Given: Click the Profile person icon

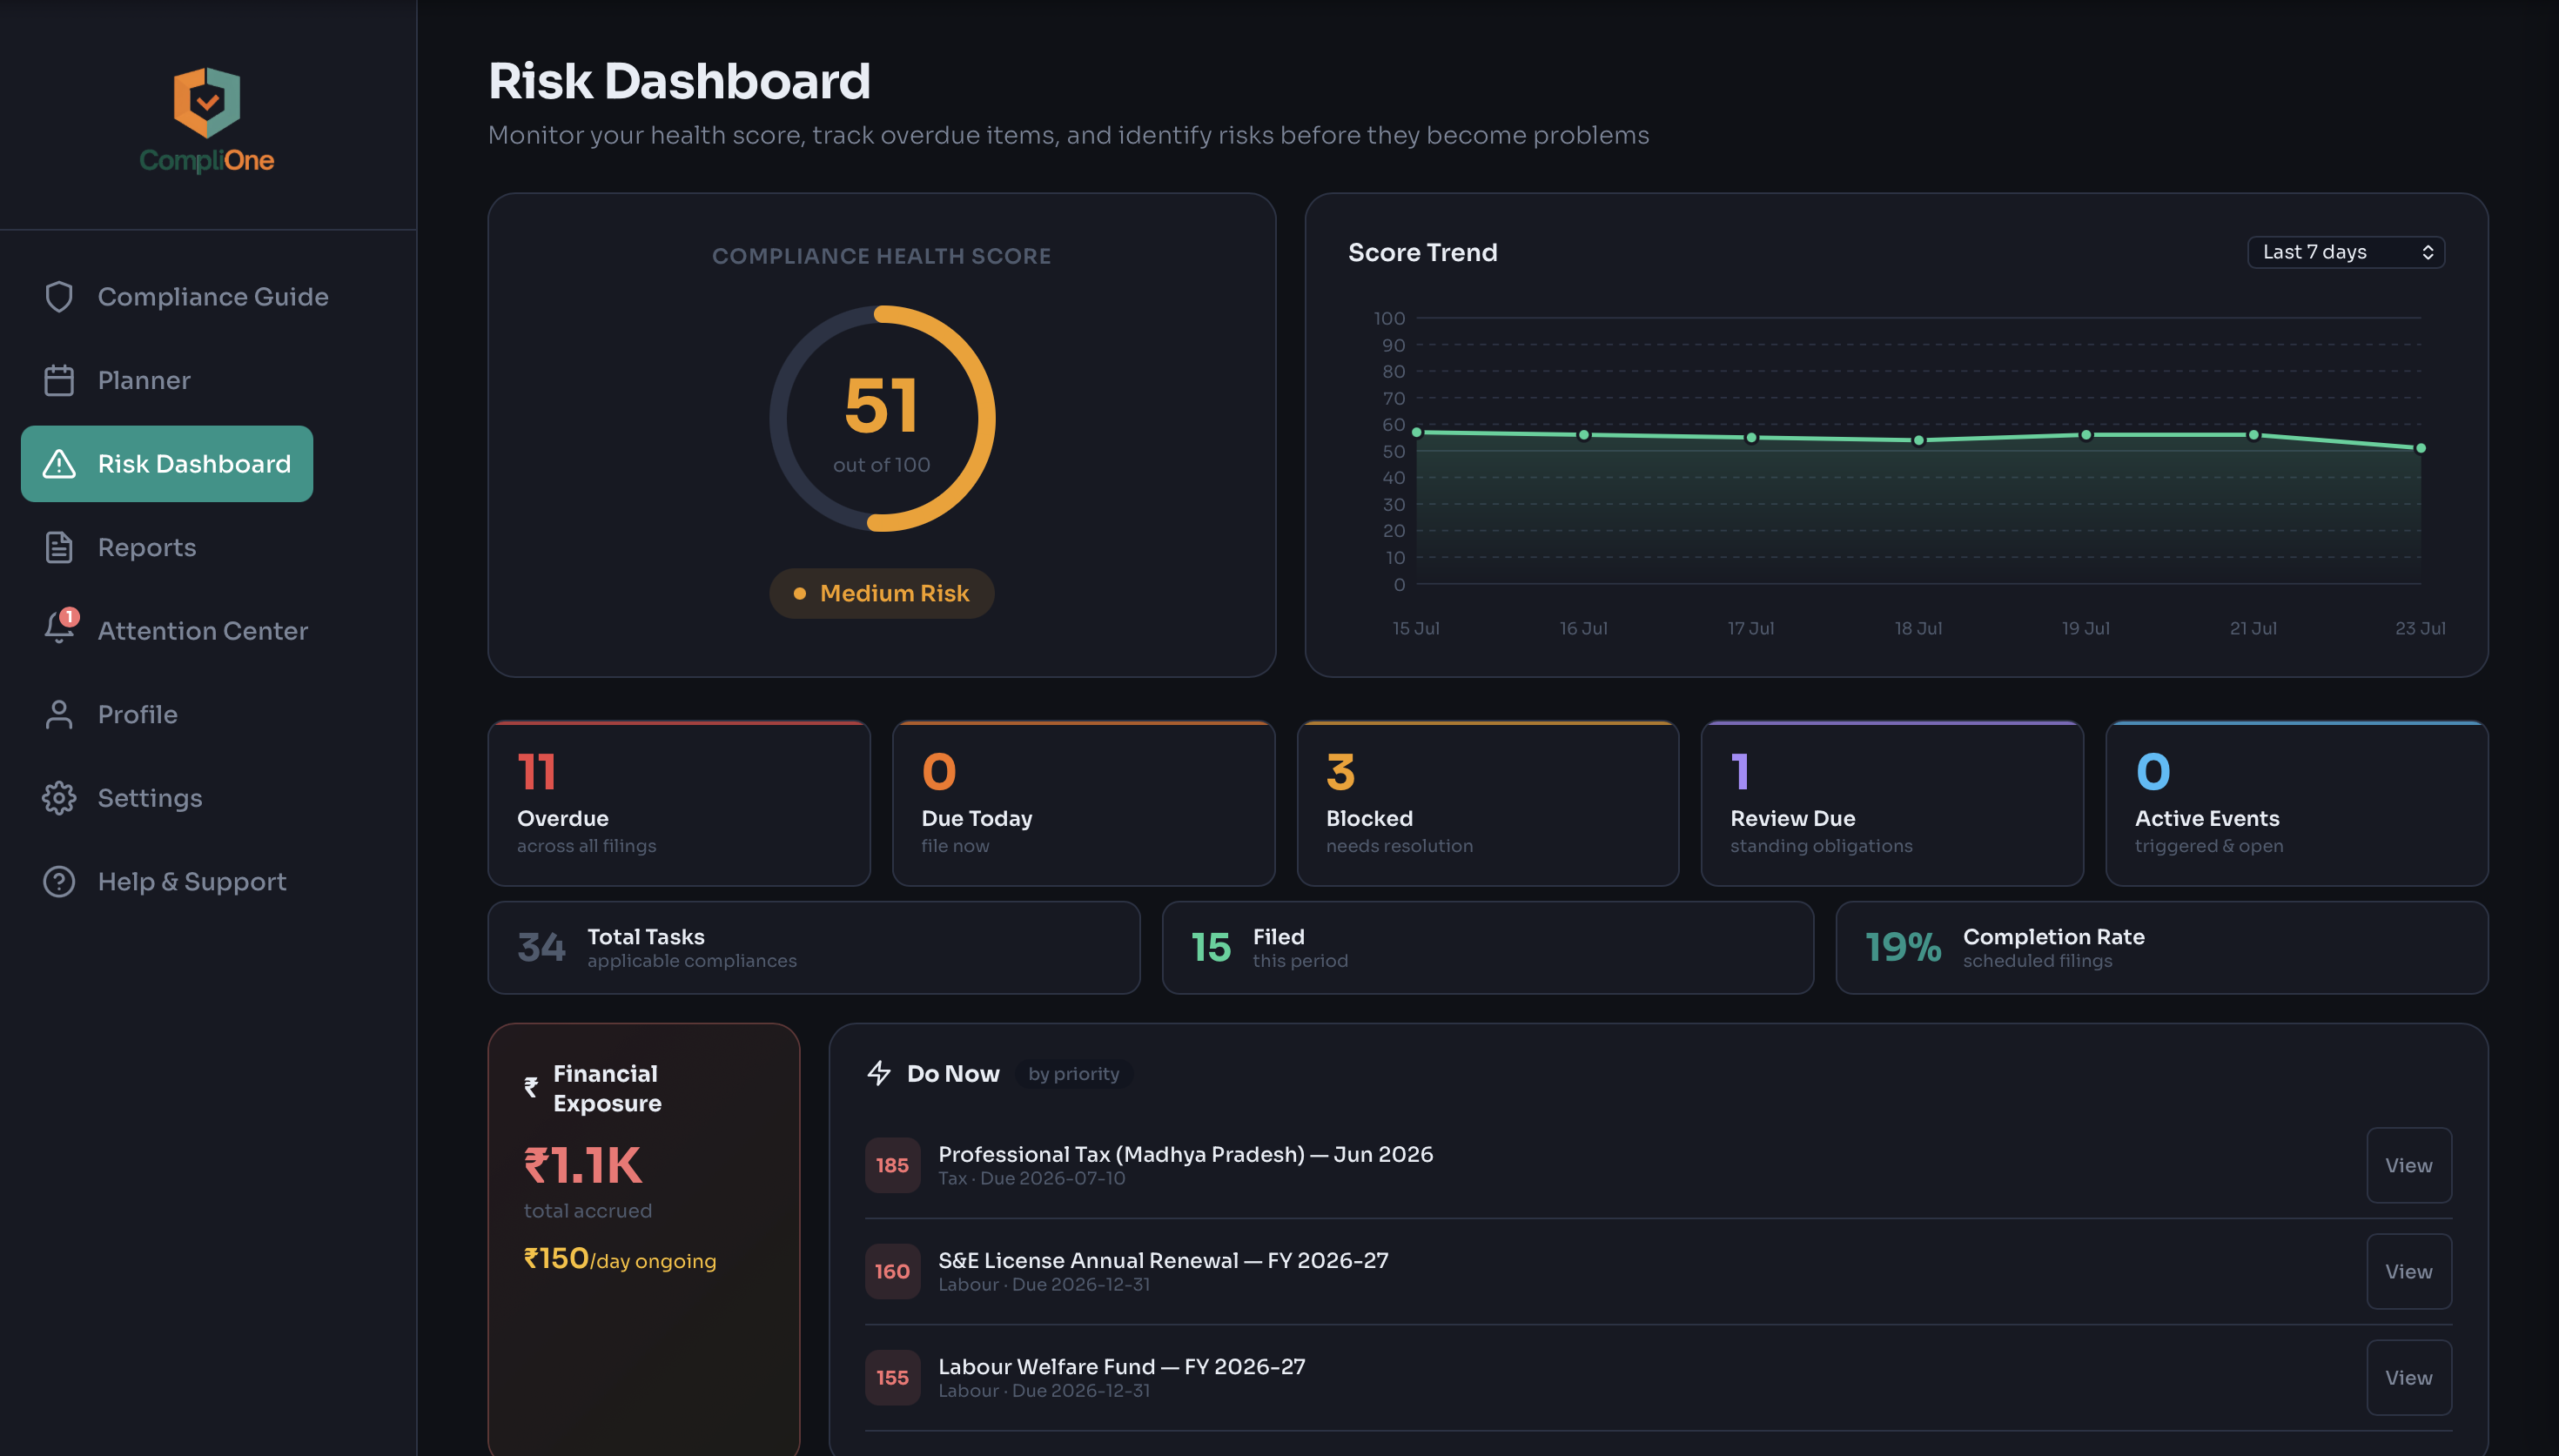Looking at the screenshot, I should click(x=59, y=714).
